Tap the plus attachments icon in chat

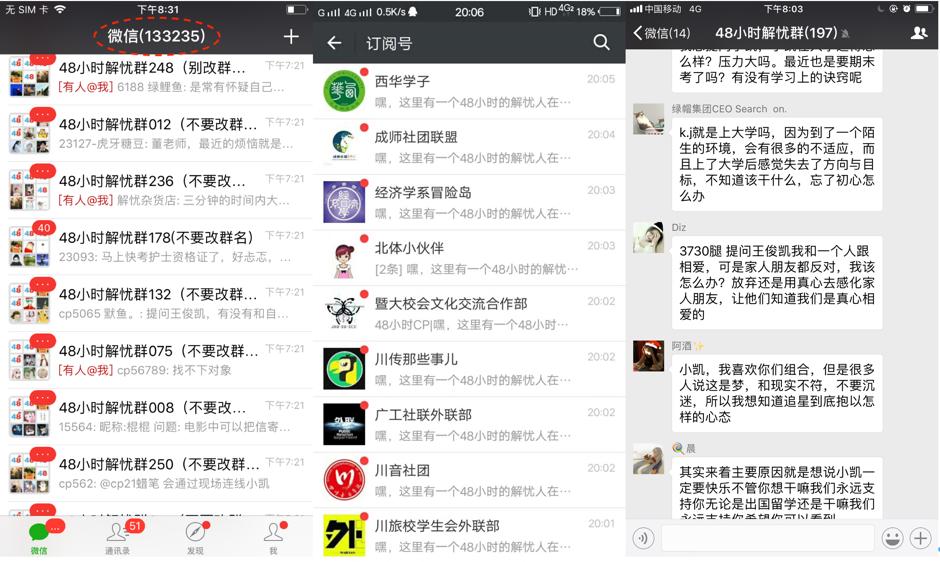coord(920,538)
